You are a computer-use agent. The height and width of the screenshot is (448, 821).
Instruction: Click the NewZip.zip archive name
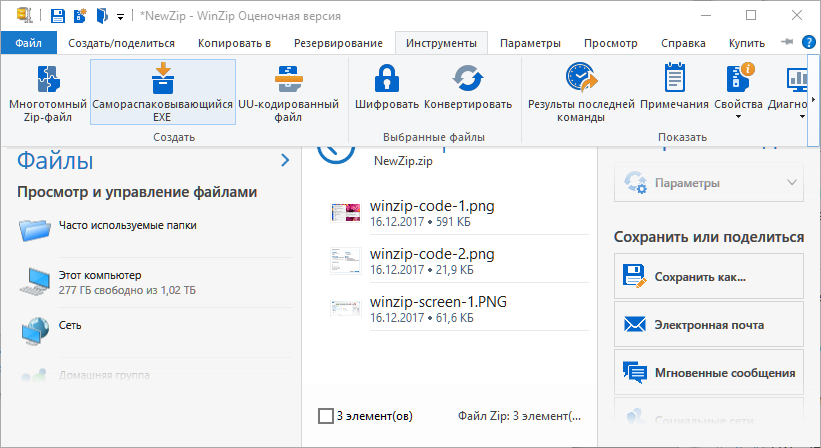click(x=403, y=161)
